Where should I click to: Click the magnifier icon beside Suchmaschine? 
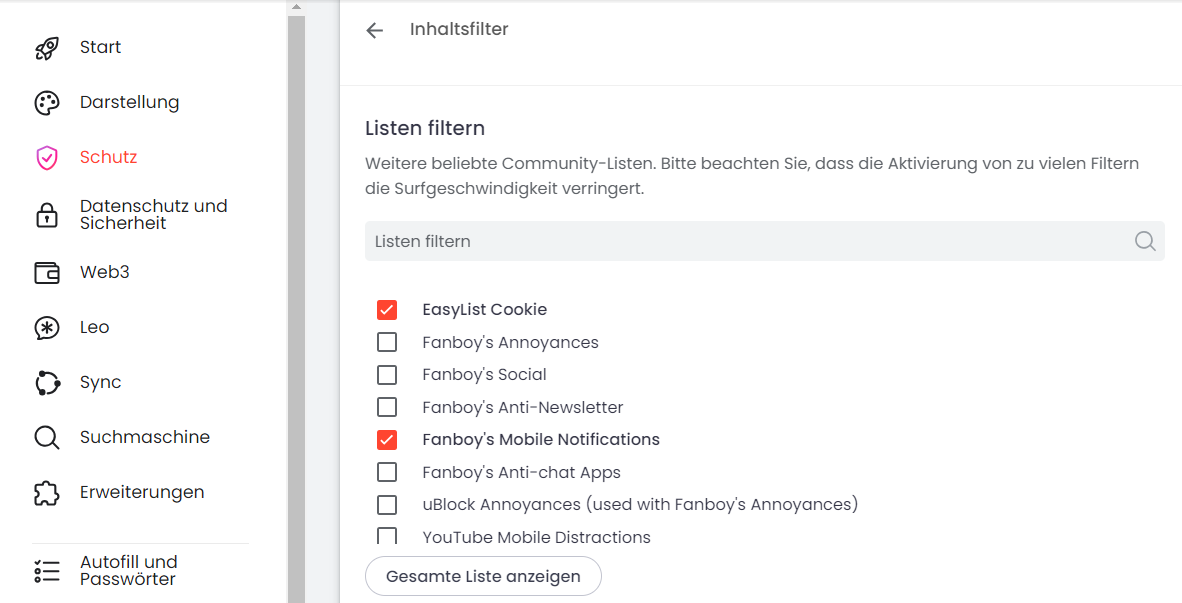click(x=47, y=438)
